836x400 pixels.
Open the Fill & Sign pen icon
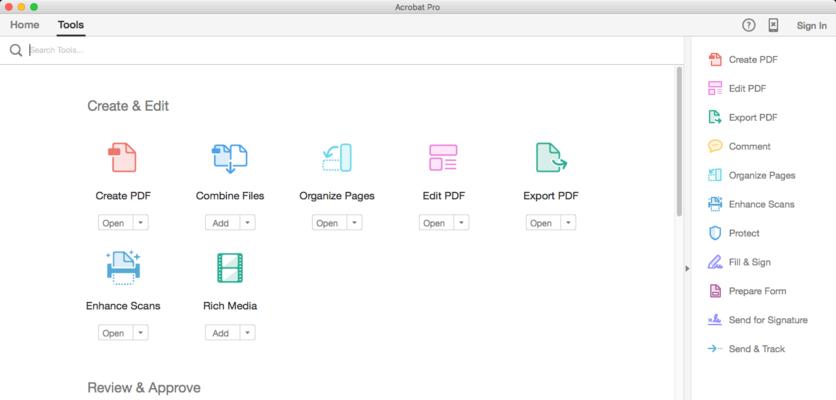click(714, 262)
